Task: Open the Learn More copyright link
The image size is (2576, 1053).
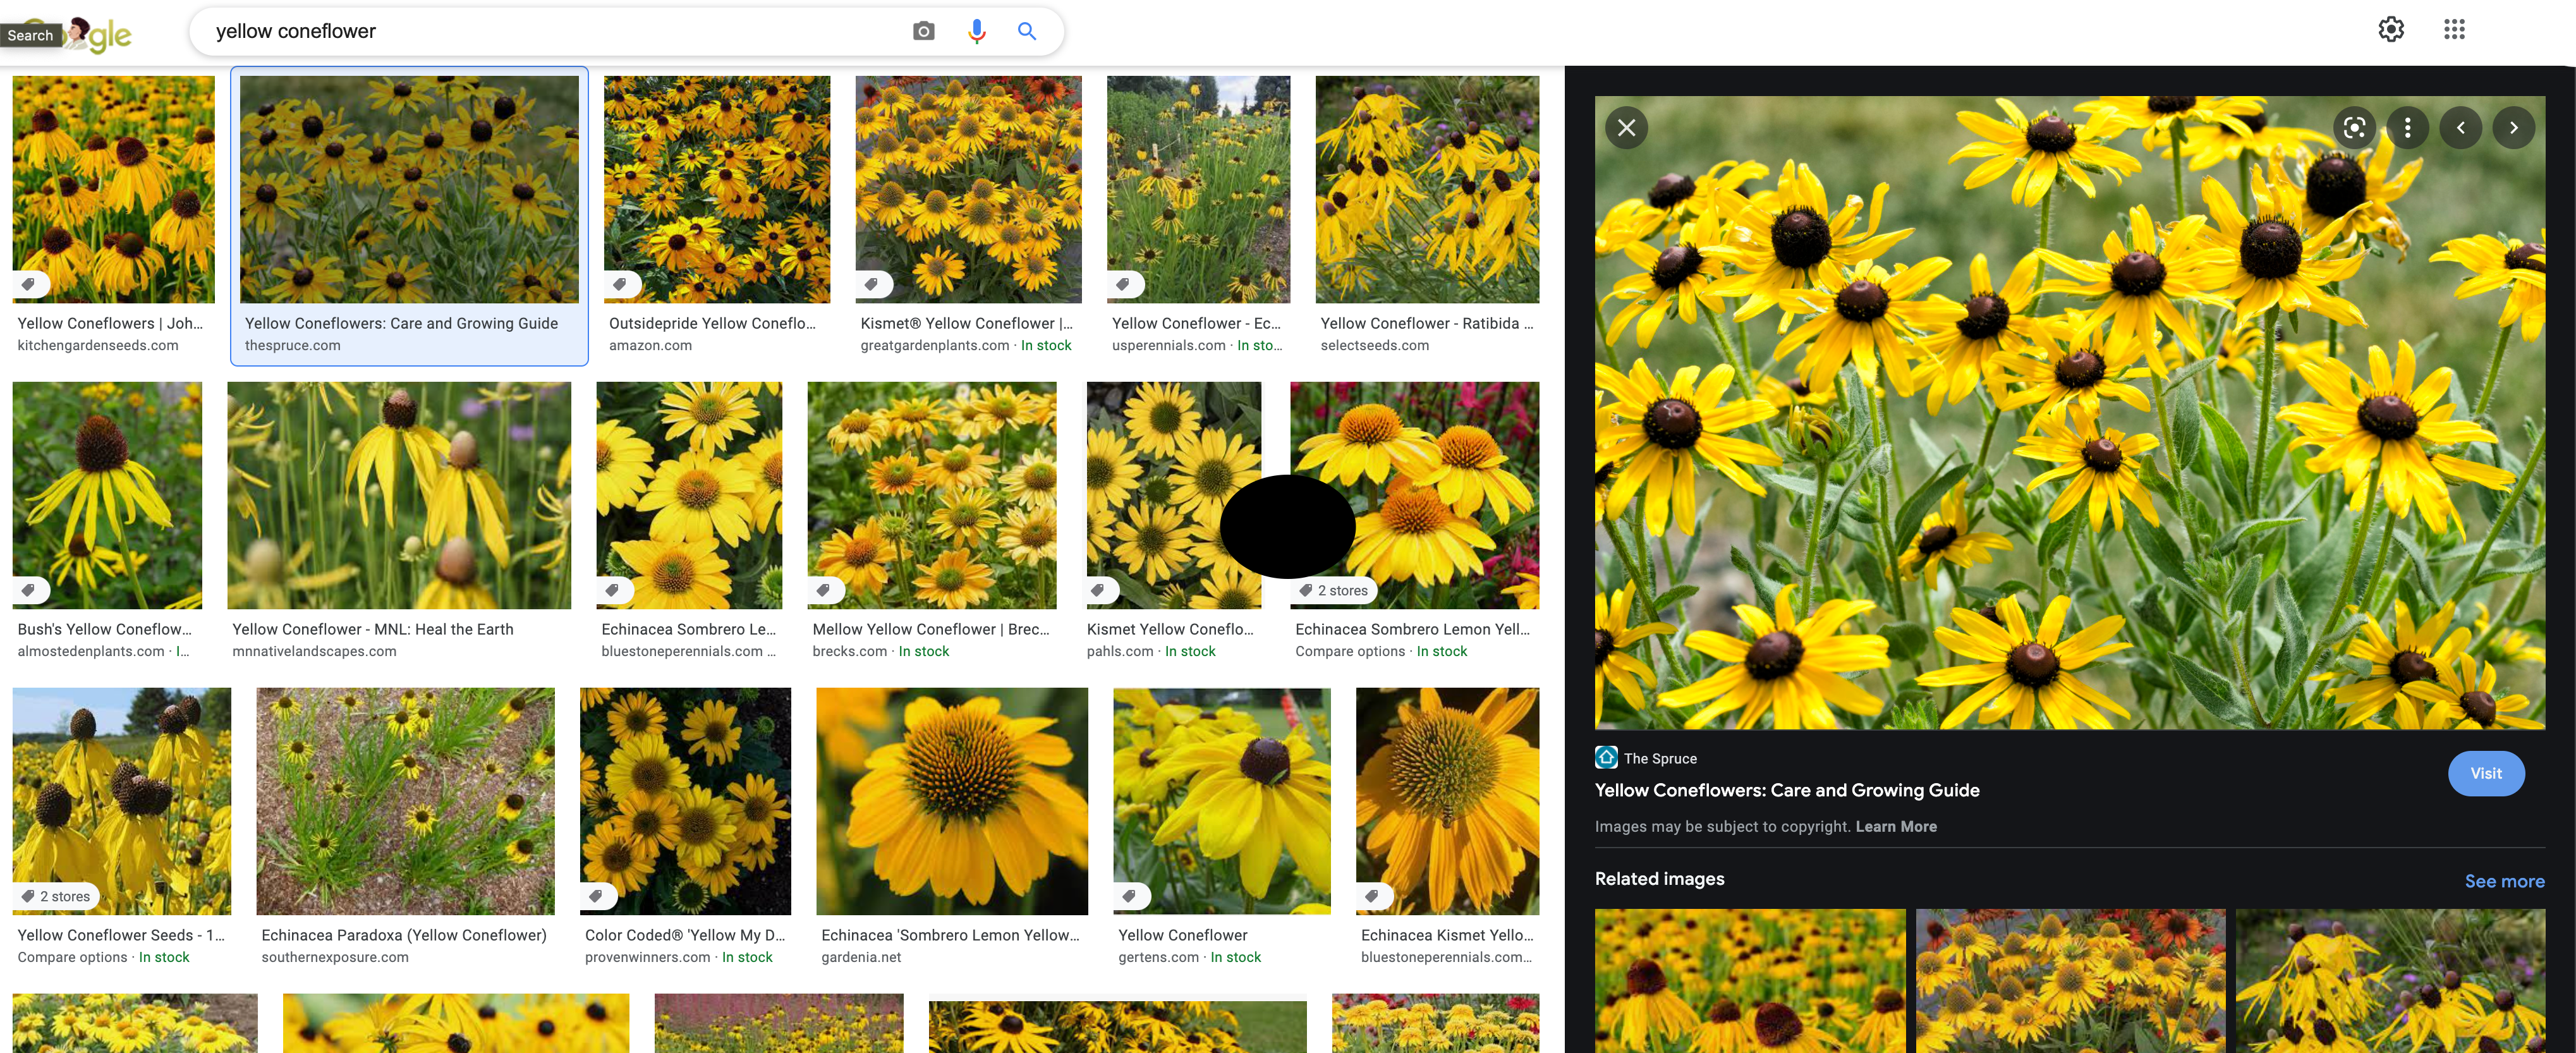Action: [x=1895, y=826]
